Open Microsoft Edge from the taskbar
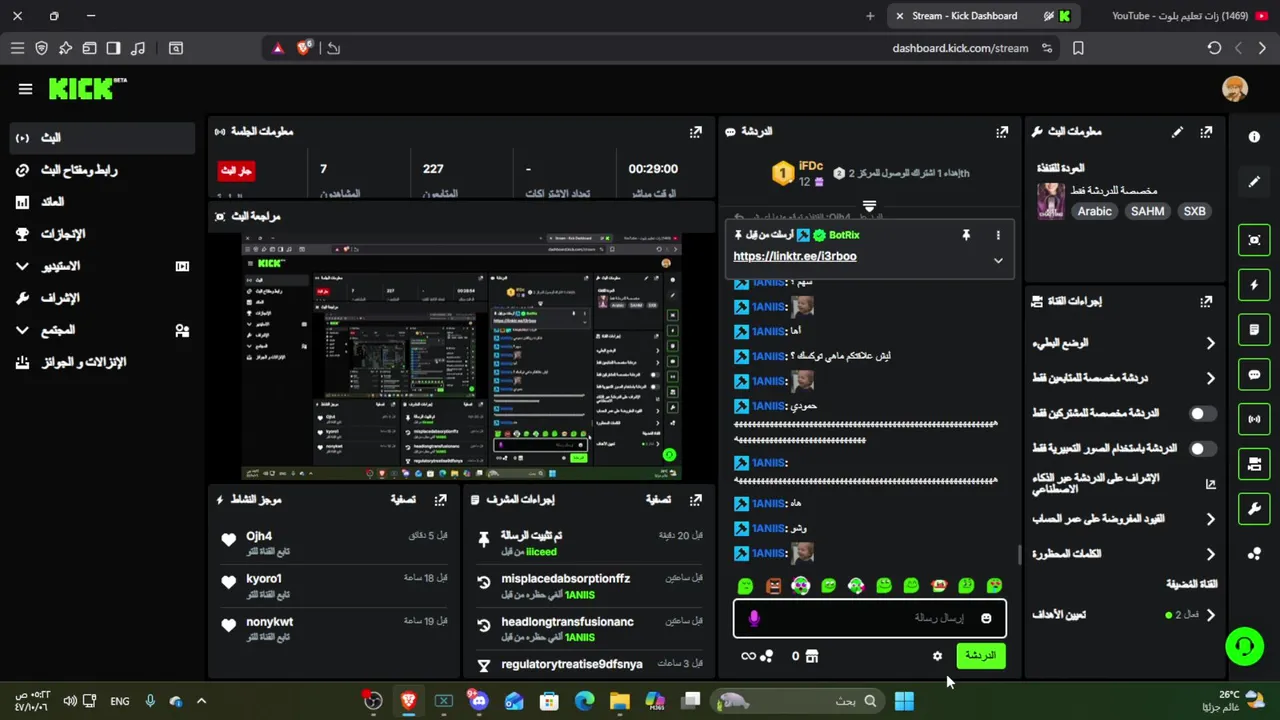Viewport: 1280px width, 720px height. tap(584, 701)
